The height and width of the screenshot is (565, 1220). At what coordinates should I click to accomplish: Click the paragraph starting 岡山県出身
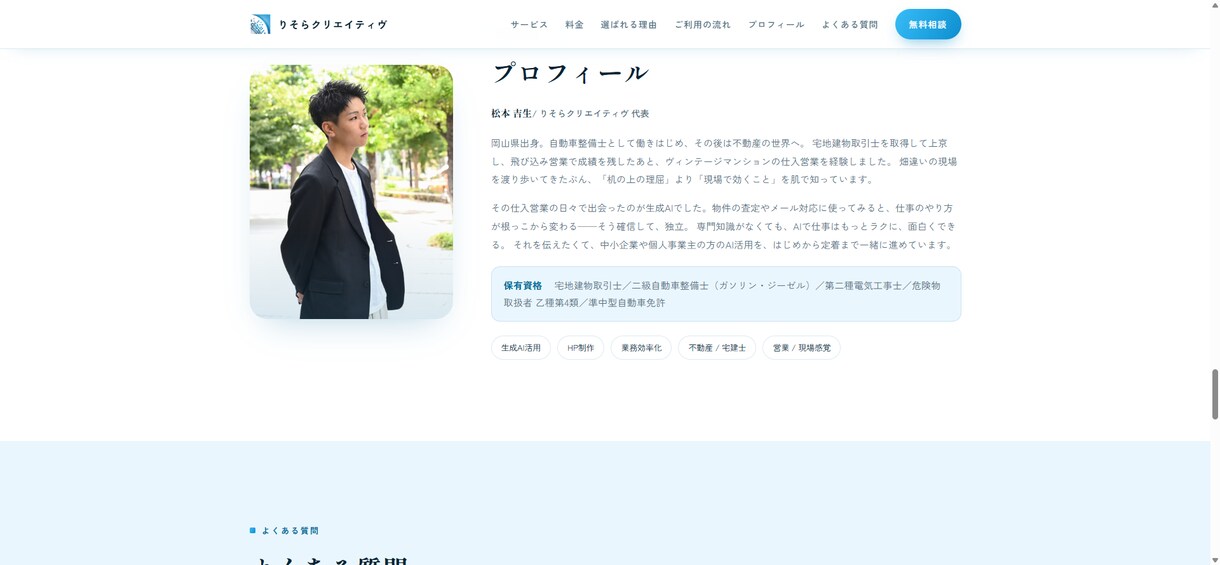coord(726,161)
